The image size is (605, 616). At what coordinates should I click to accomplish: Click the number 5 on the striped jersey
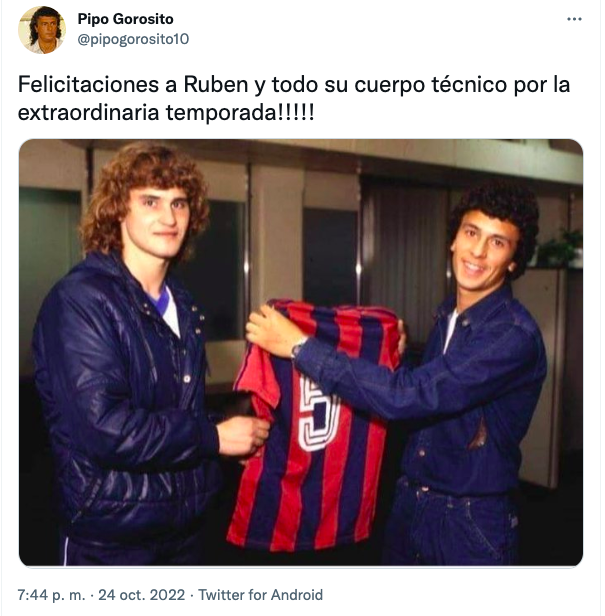(x=318, y=414)
